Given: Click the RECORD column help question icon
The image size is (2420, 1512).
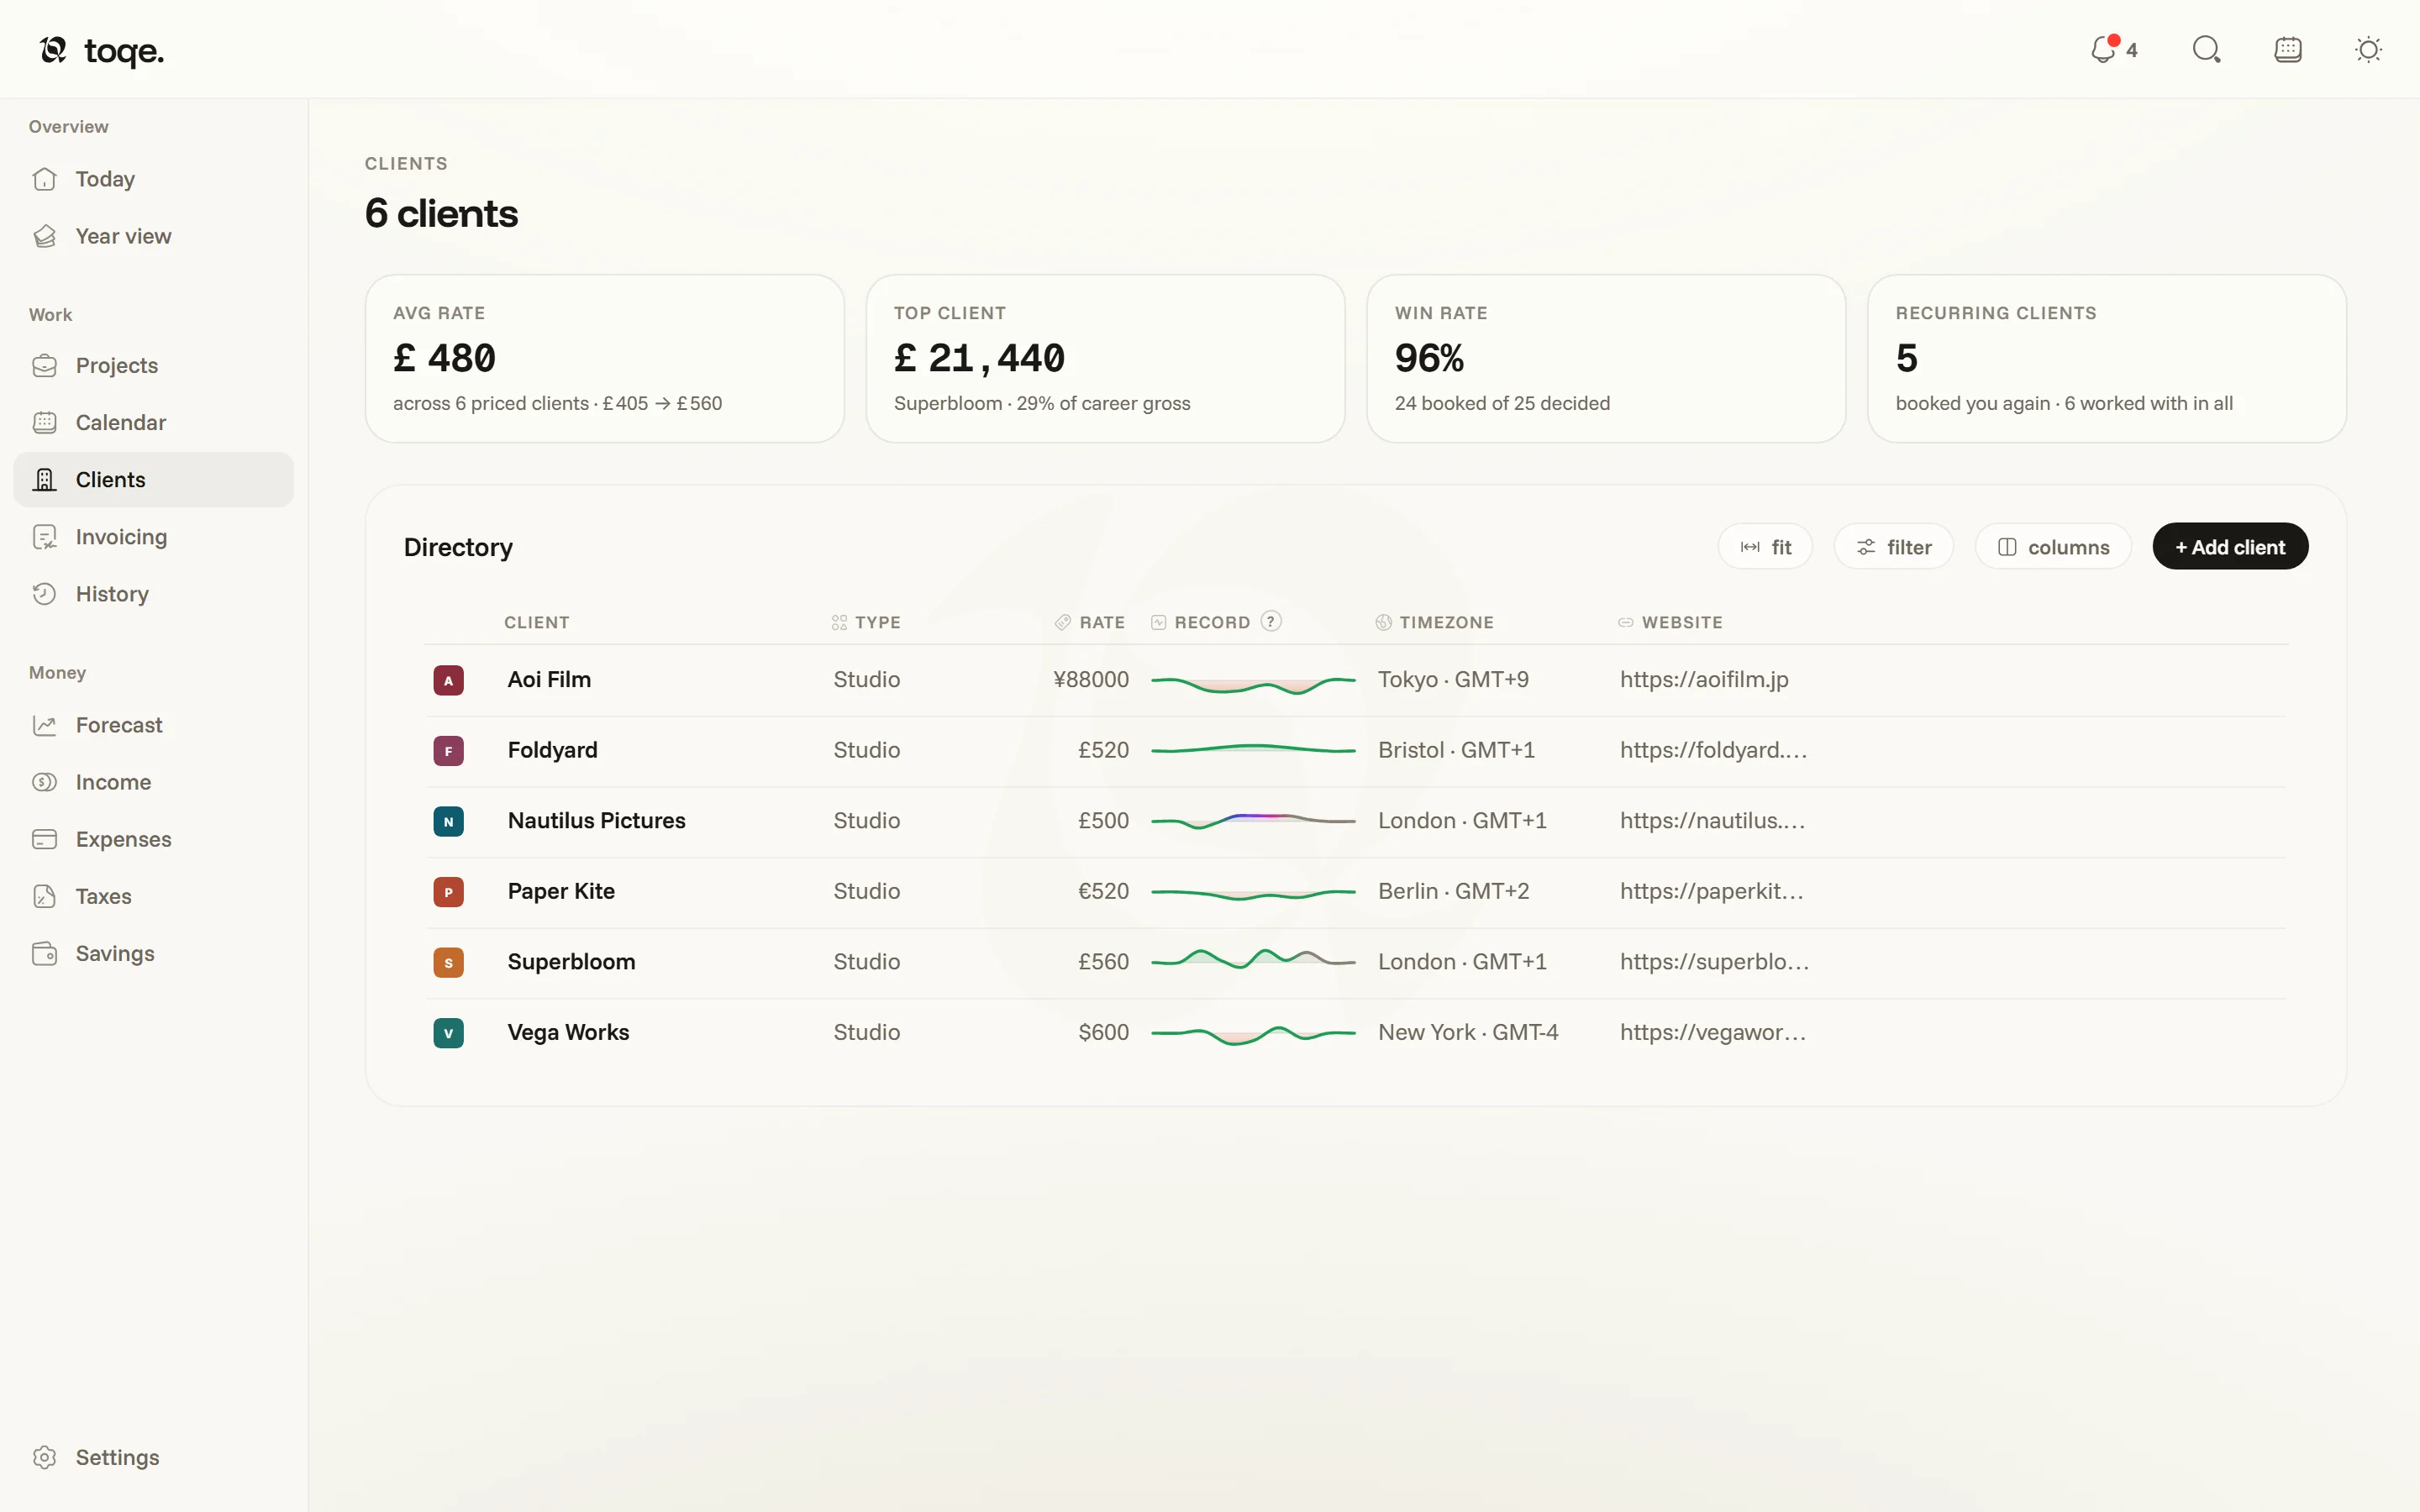Looking at the screenshot, I should (1271, 621).
